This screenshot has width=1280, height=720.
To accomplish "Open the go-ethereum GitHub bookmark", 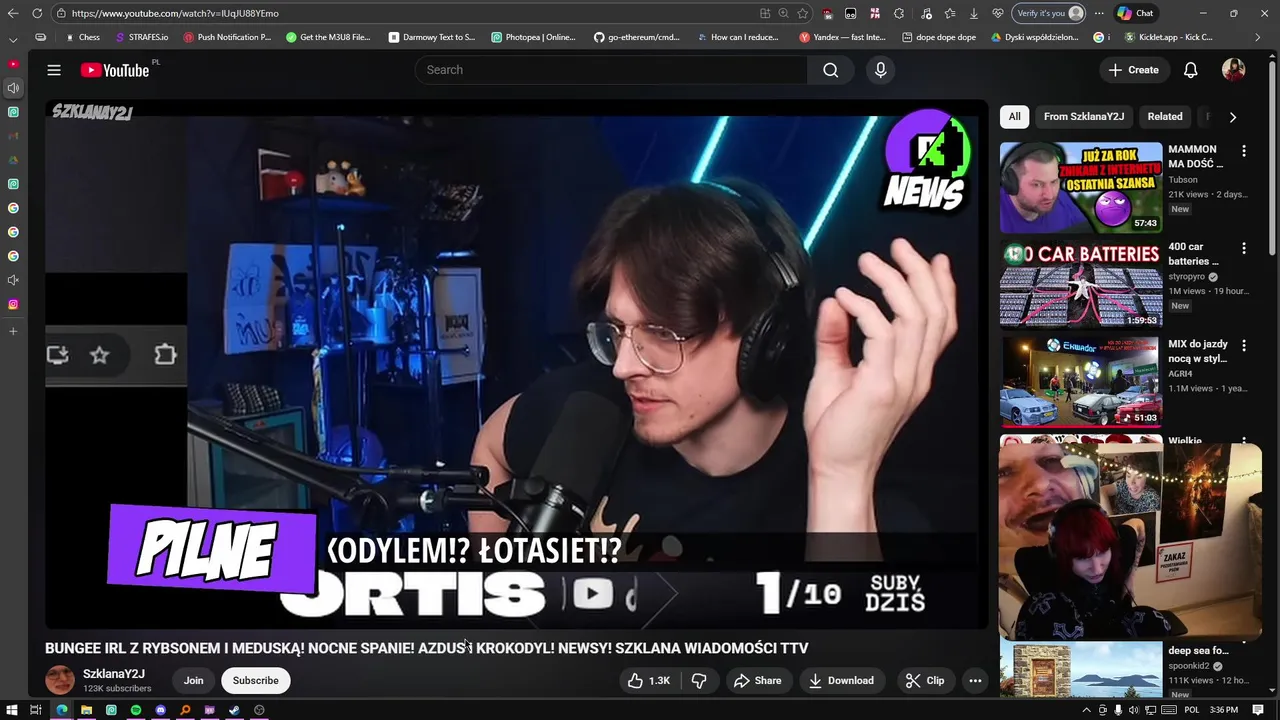I will click(x=636, y=37).
